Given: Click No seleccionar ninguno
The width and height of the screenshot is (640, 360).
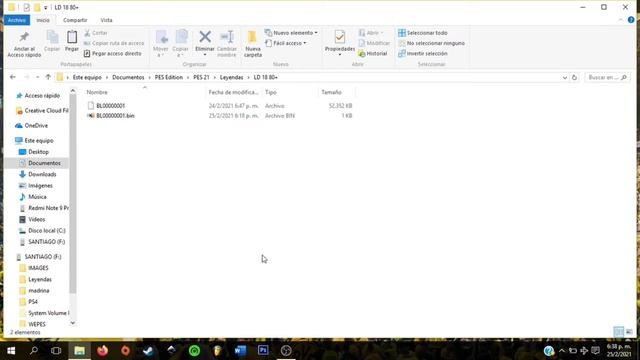Looking at the screenshot, I should [x=431, y=43].
